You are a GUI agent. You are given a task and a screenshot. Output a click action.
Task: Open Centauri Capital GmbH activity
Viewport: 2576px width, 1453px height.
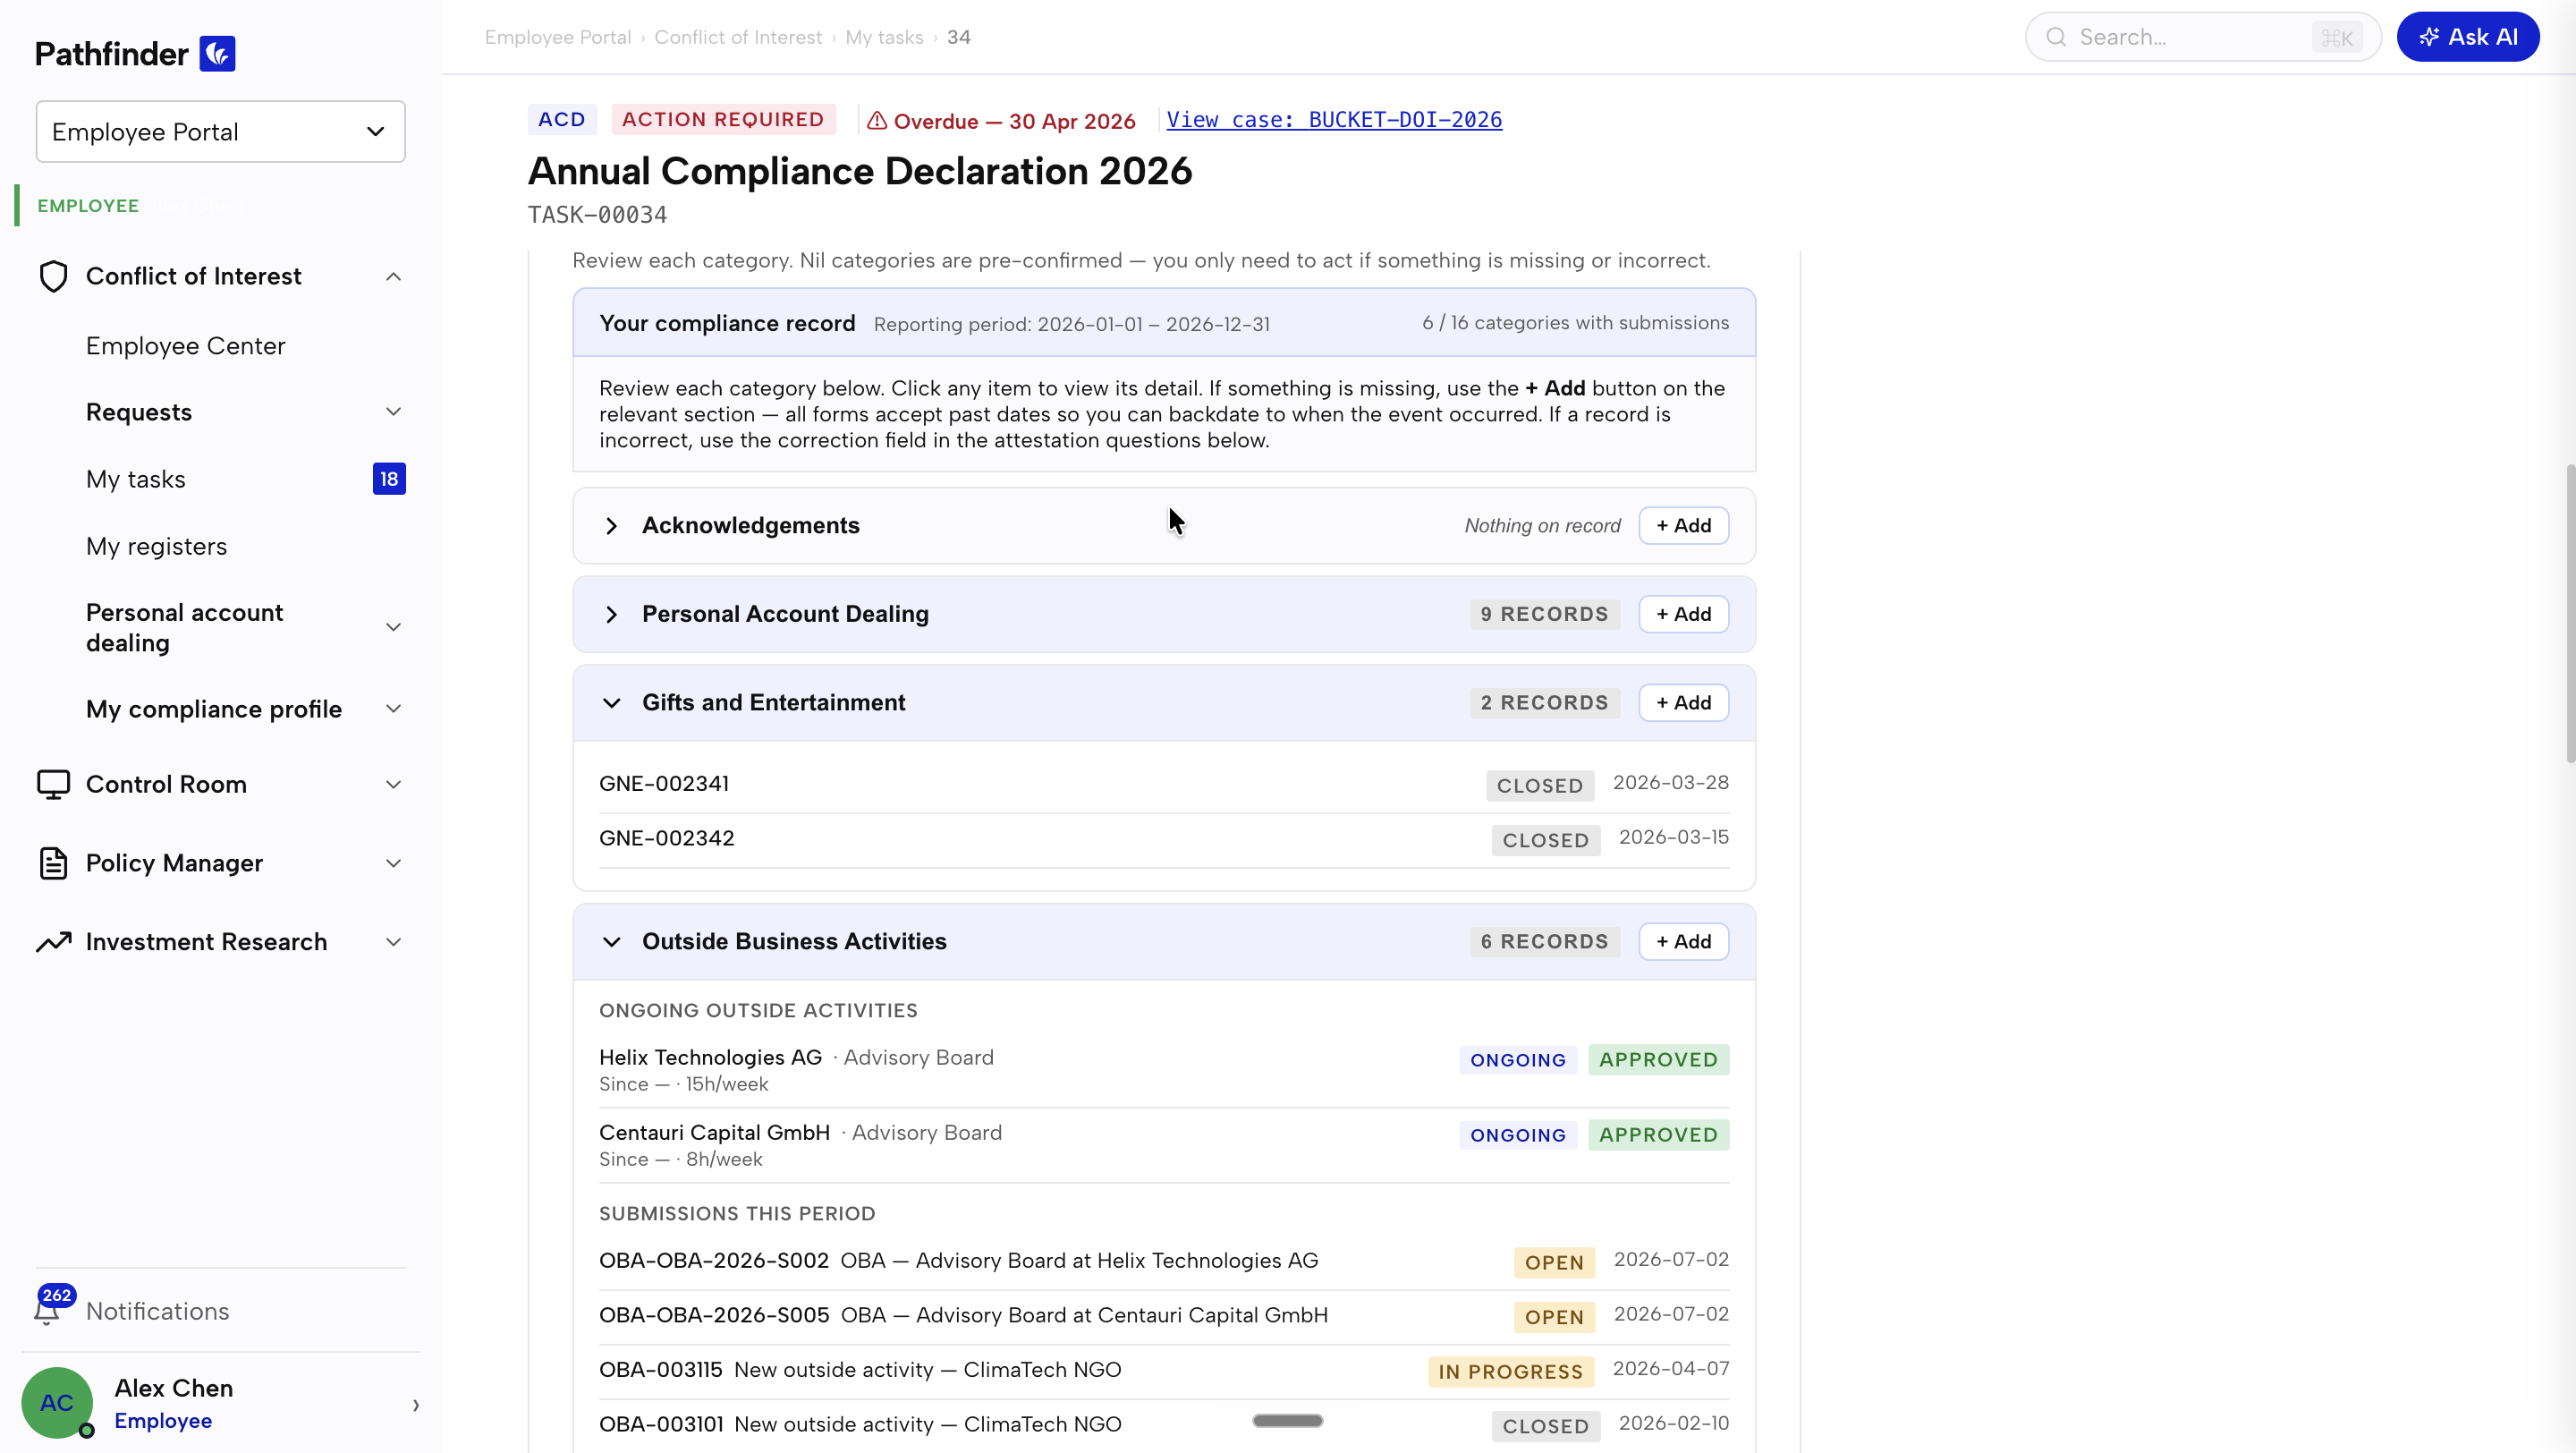pyautogui.click(x=1164, y=1145)
